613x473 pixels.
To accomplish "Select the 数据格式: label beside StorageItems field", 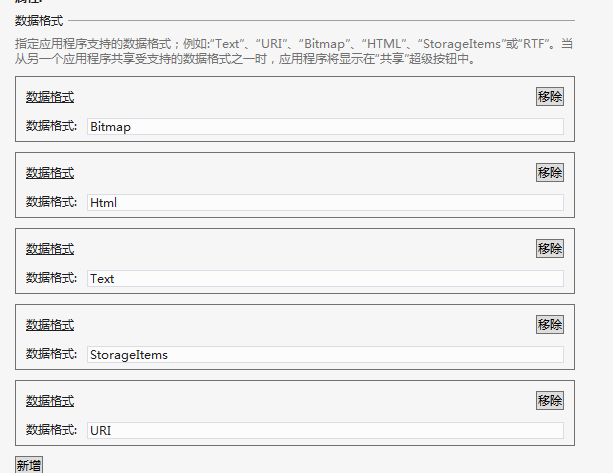I will (52, 354).
